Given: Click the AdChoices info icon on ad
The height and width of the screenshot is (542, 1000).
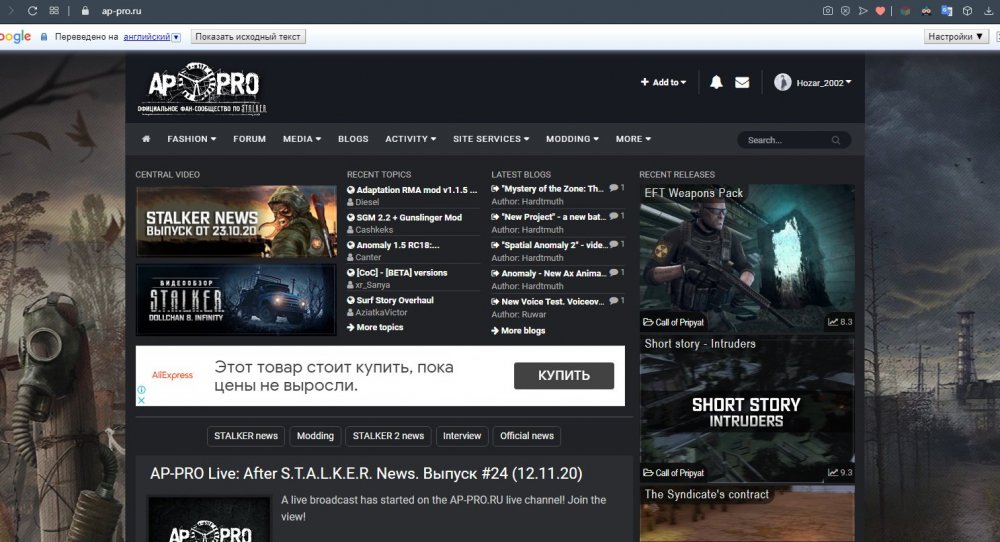Looking at the screenshot, I should 141,401.
